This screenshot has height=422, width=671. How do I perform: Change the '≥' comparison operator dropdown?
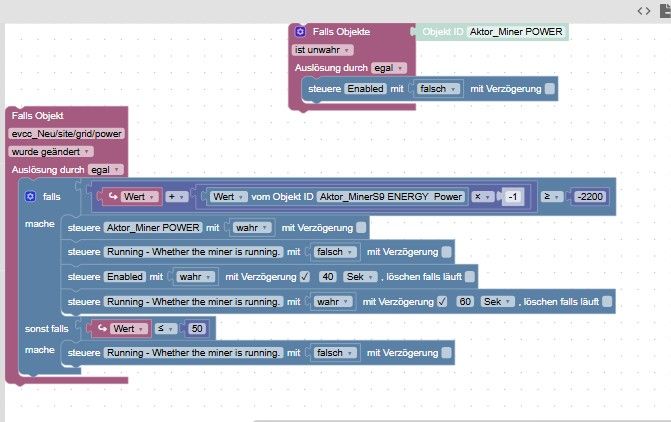(x=552, y=196)
